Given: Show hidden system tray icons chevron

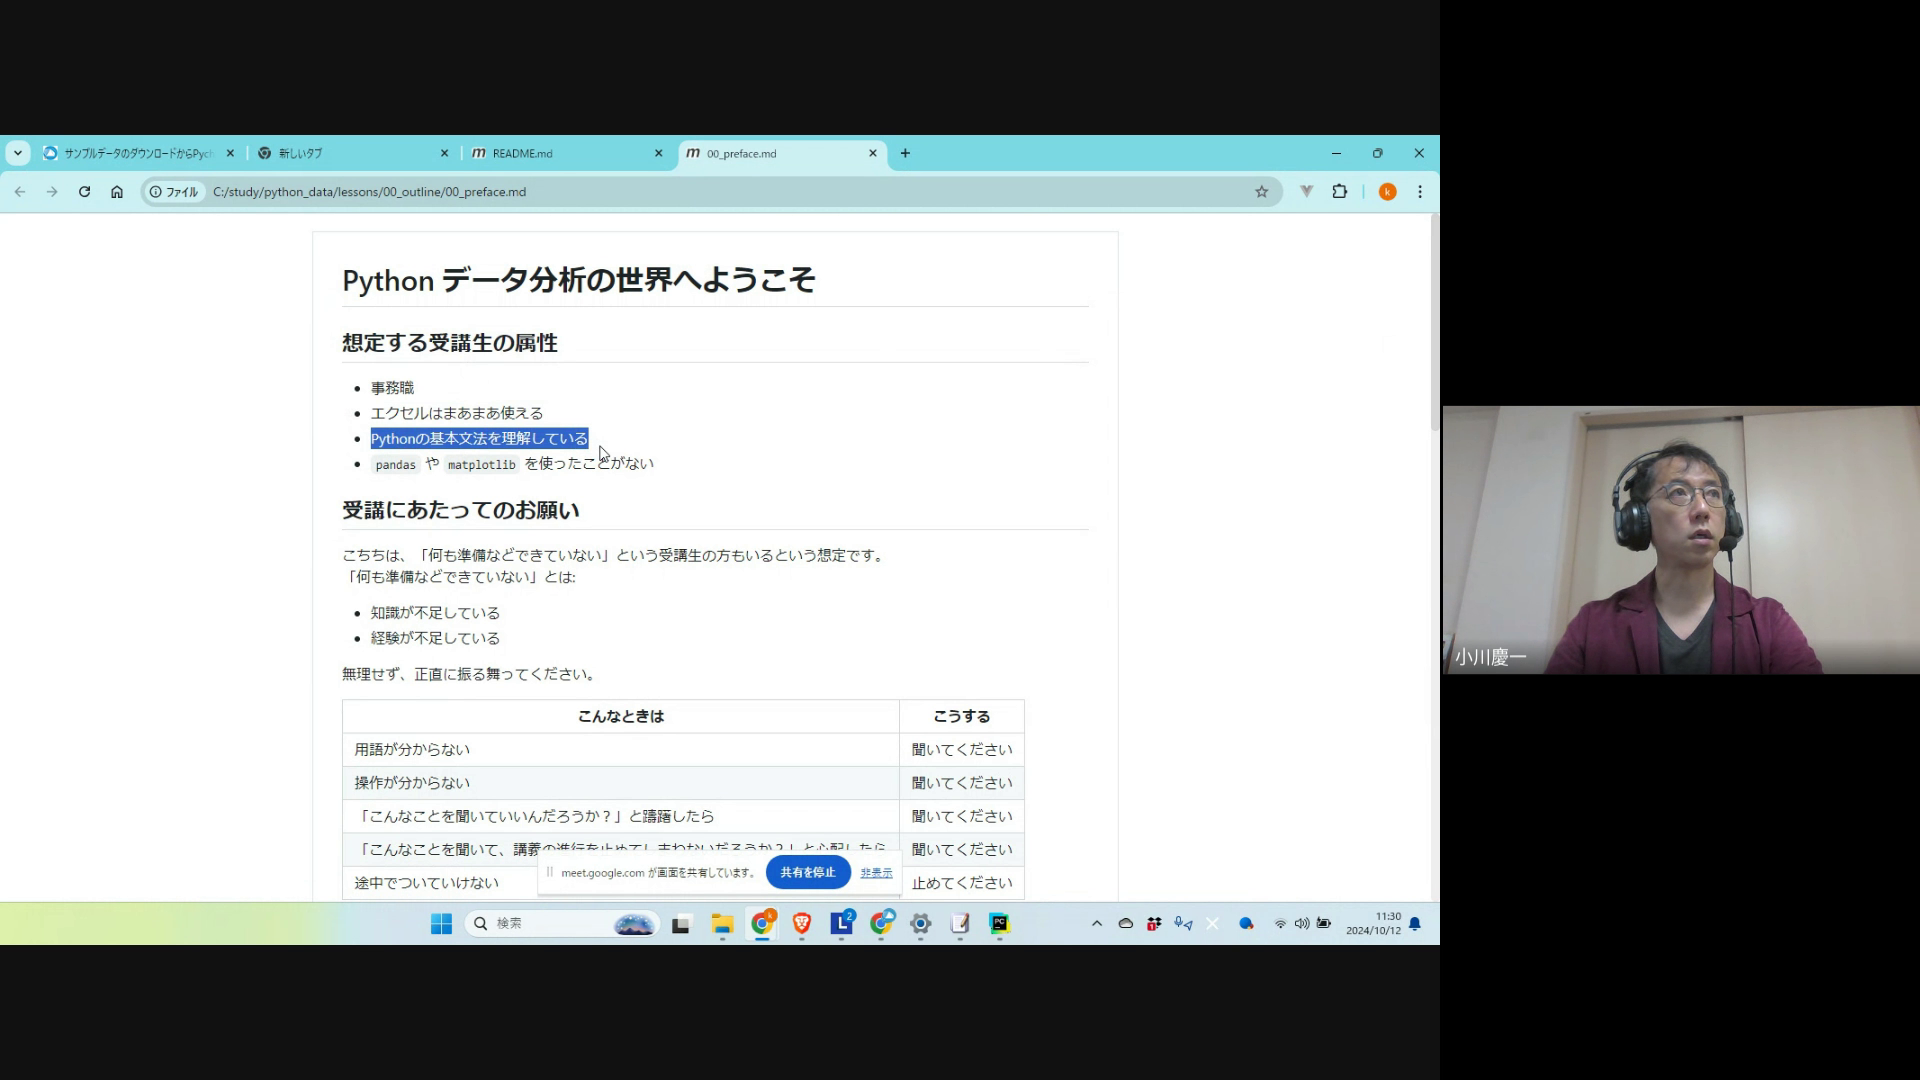Looking at the screenshot, I should (1097, 924).
